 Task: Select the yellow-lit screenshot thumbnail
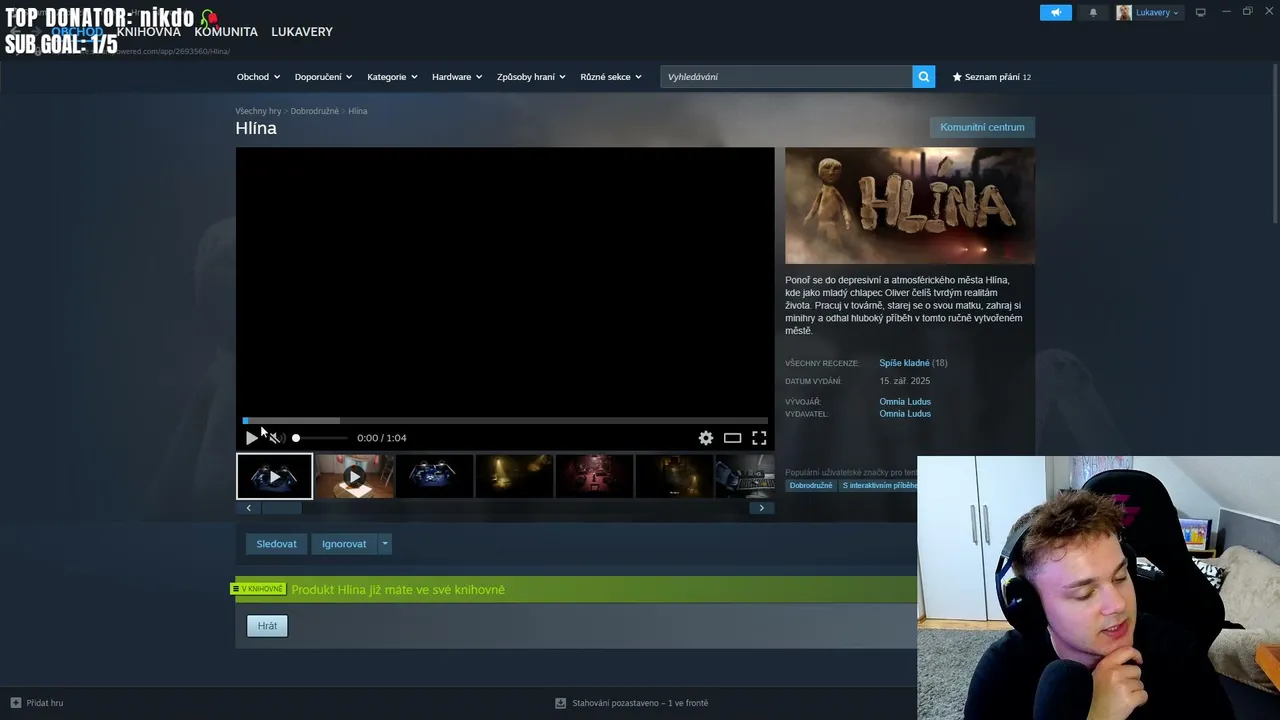[515, 476]
